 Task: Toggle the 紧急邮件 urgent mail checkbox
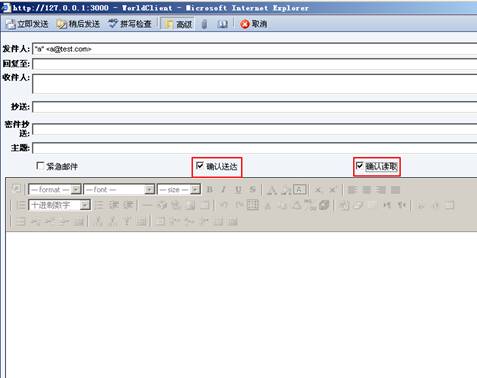[40, 166]
